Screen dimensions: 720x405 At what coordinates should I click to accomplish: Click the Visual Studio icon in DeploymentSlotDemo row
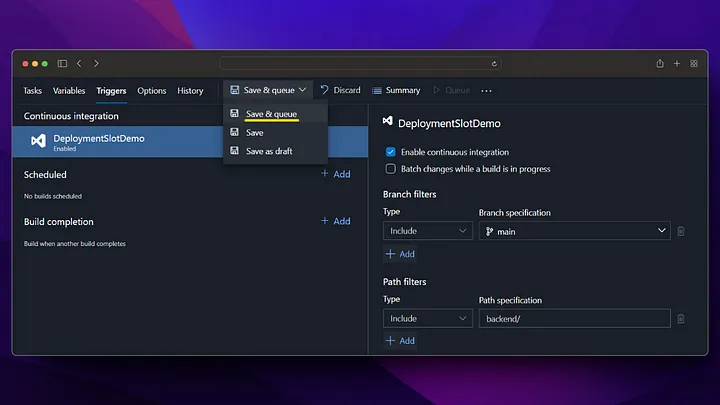[x=38, y=141]
